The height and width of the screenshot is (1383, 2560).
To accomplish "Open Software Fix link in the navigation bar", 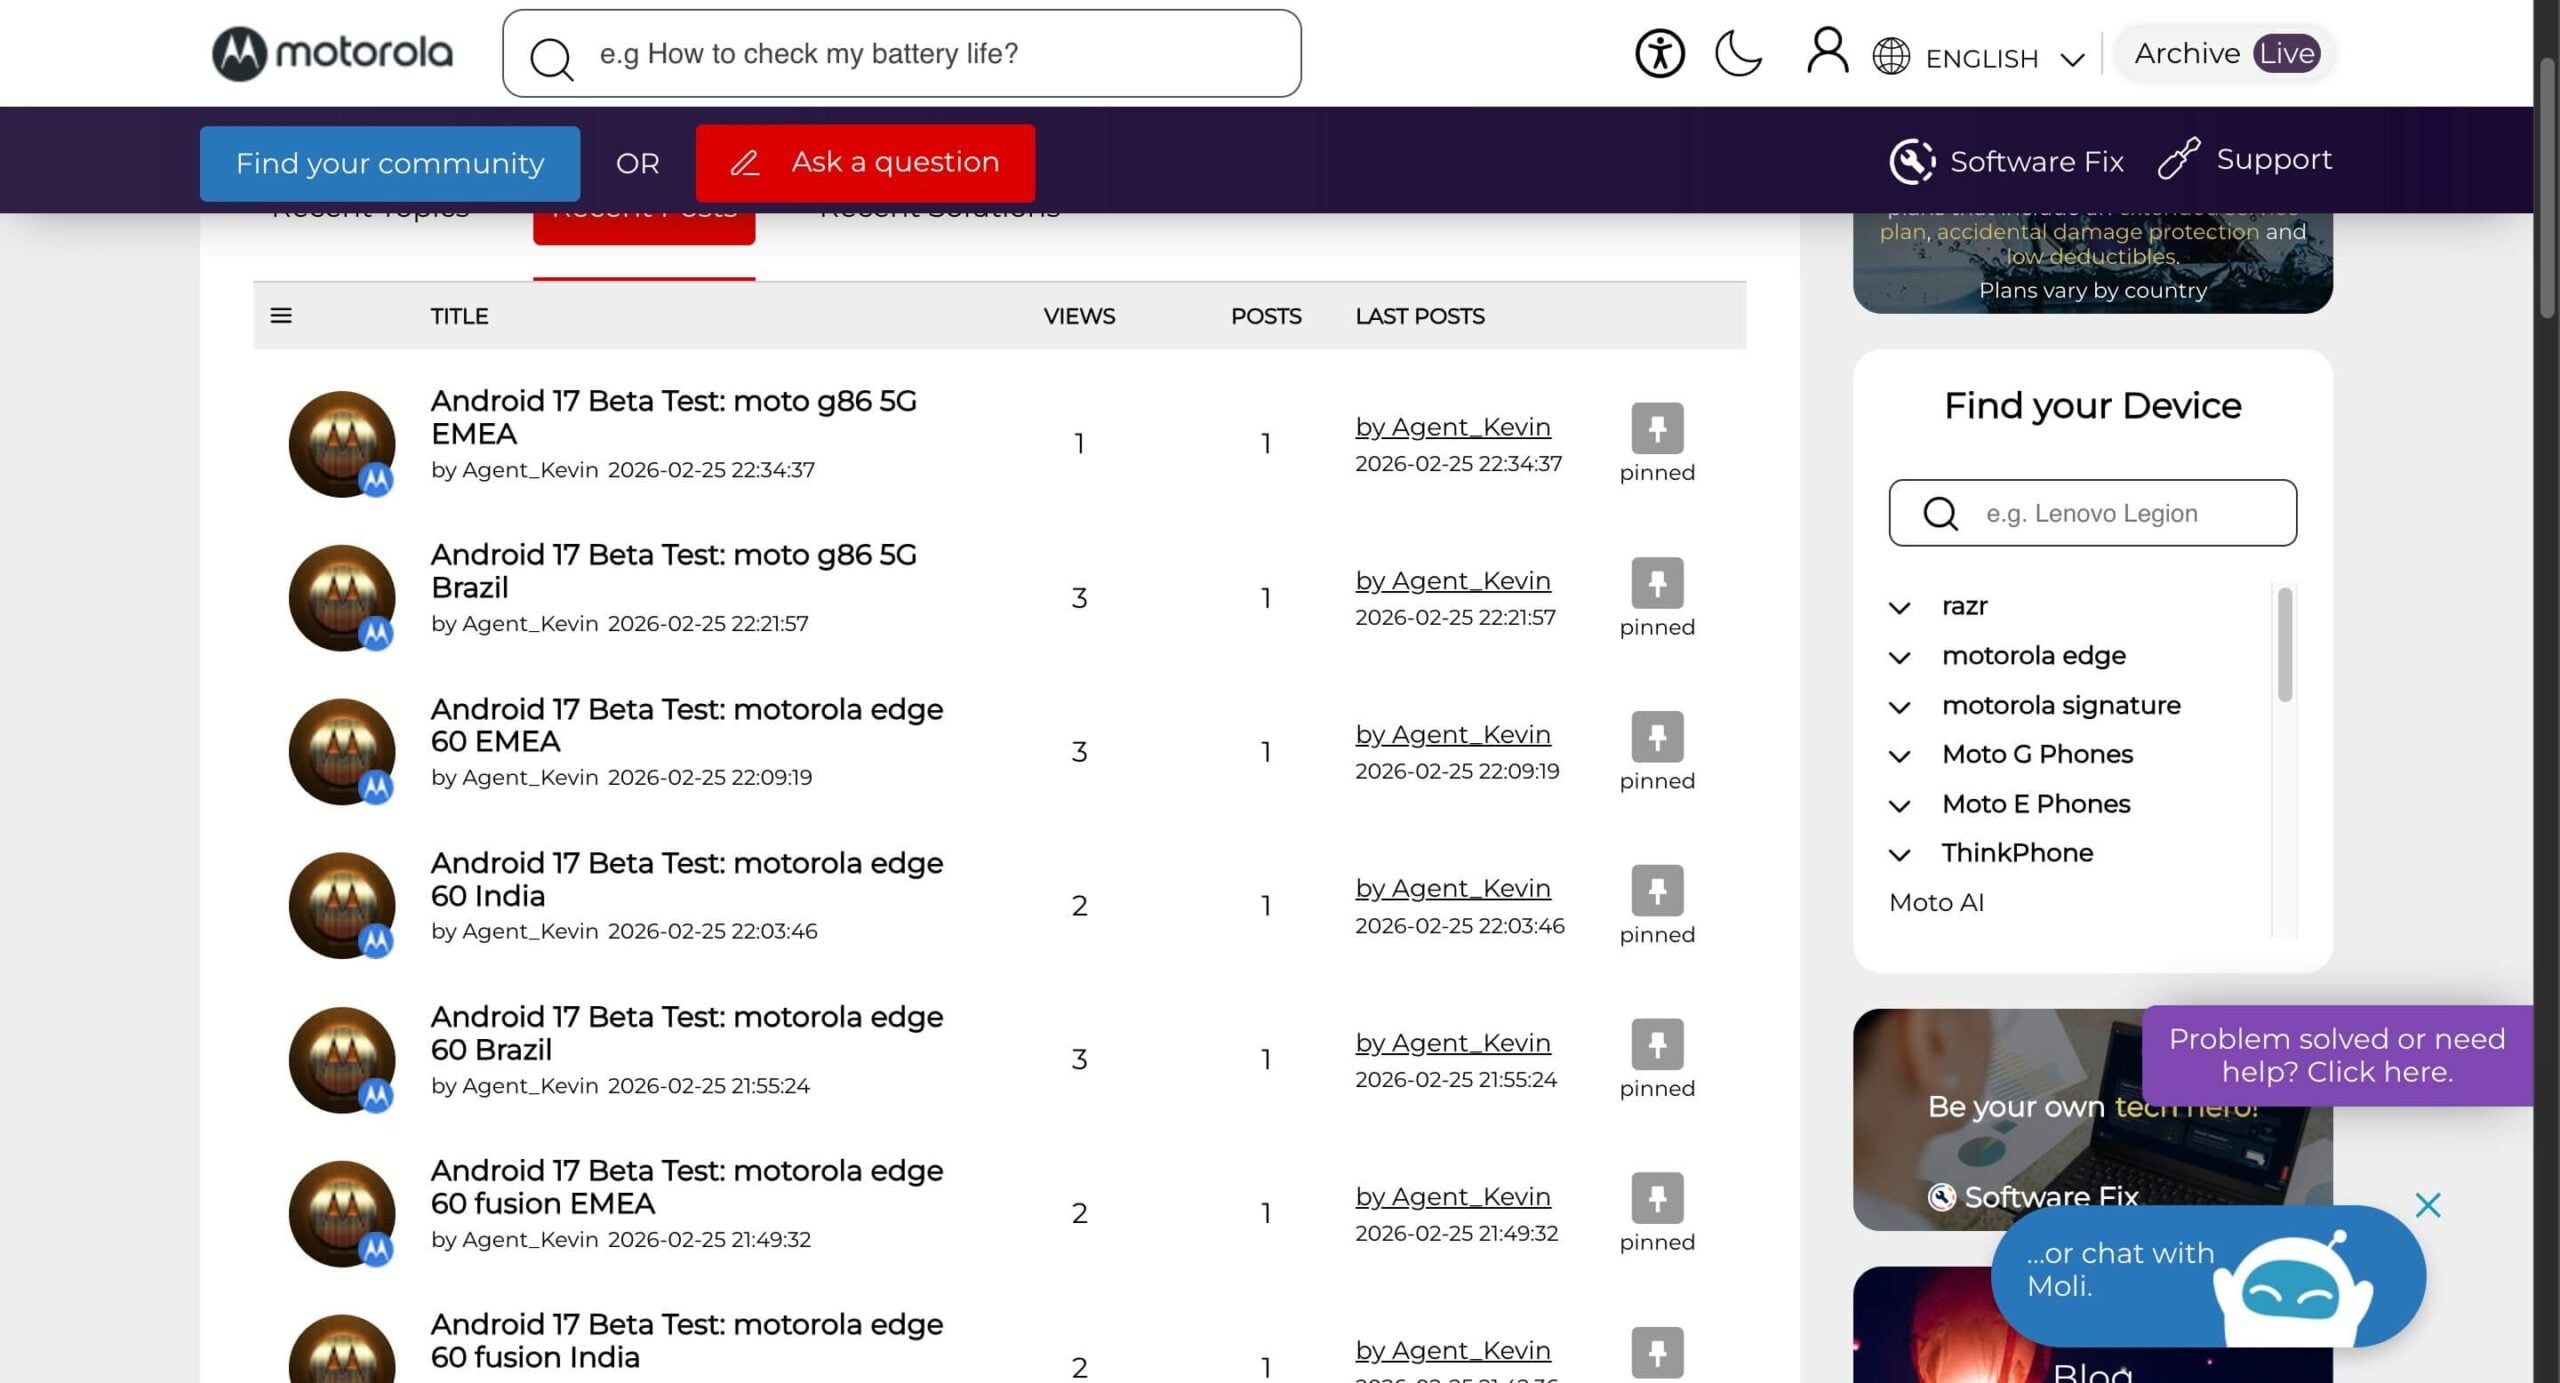I will 2036,161.
